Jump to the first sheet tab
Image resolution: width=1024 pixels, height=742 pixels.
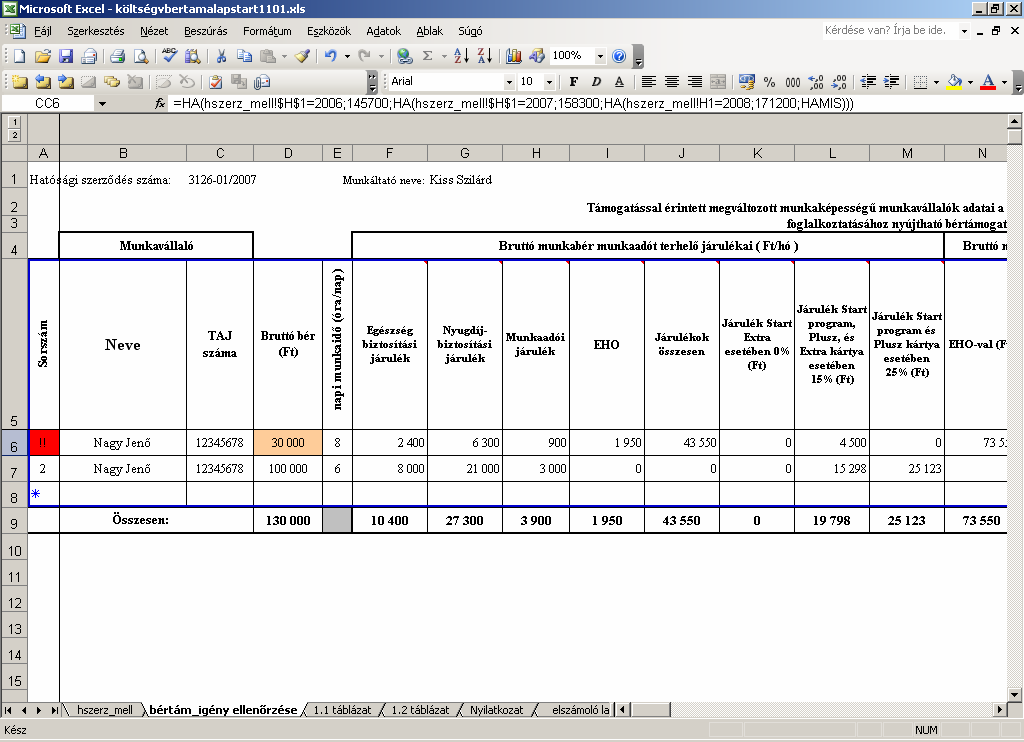pyautogui.click(x=8, y=710)
